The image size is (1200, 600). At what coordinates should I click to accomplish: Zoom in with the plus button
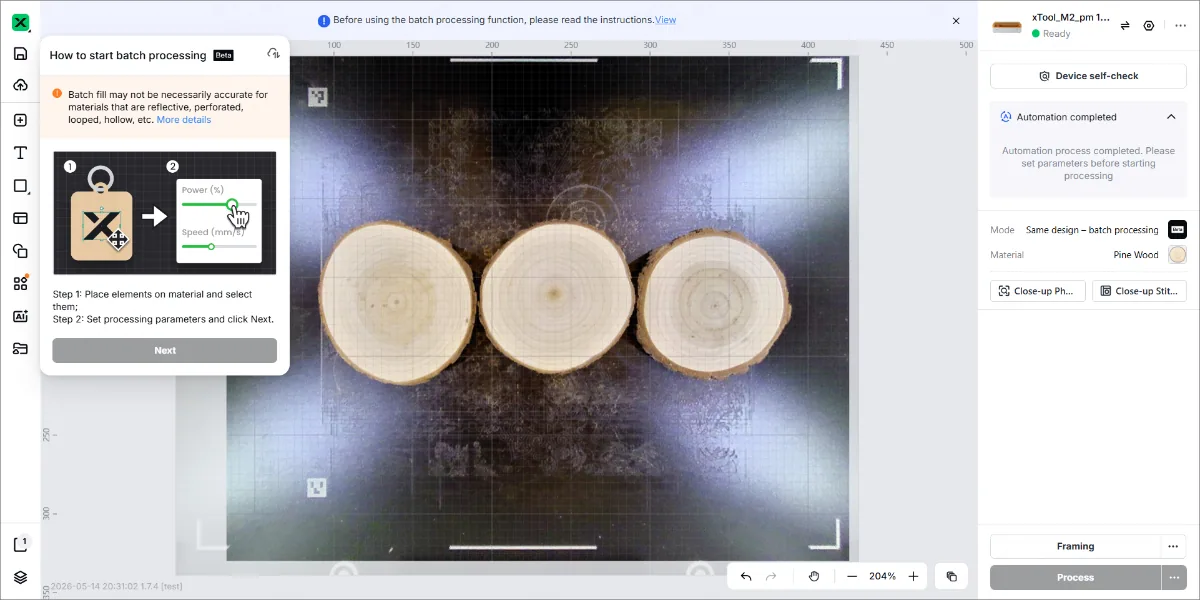[x=913, y=576]
